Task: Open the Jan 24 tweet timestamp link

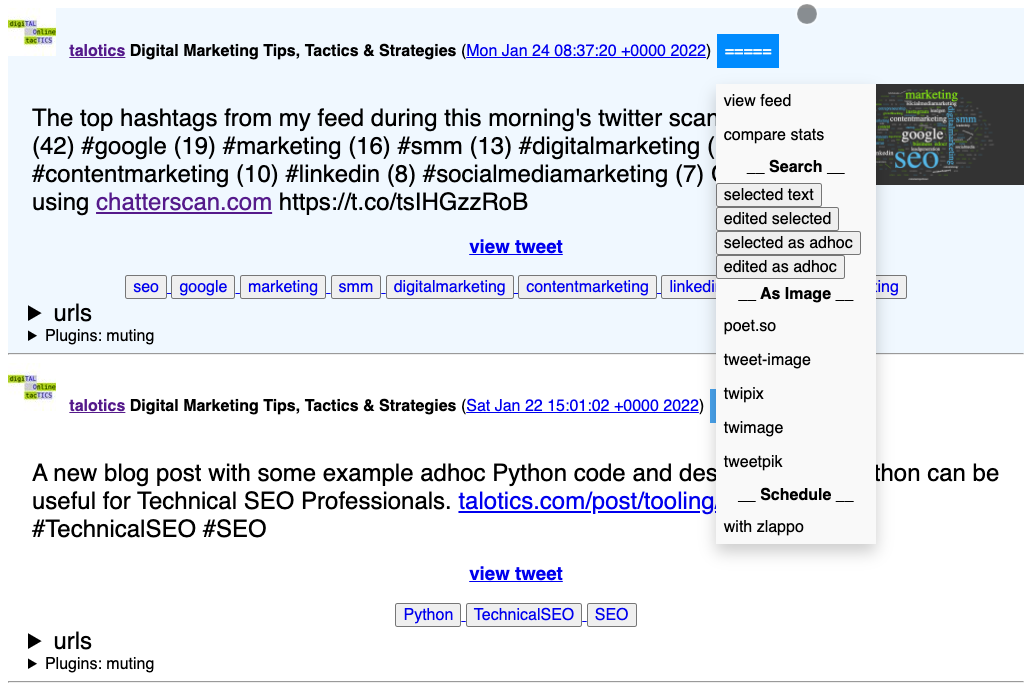Action: point(586,51)
